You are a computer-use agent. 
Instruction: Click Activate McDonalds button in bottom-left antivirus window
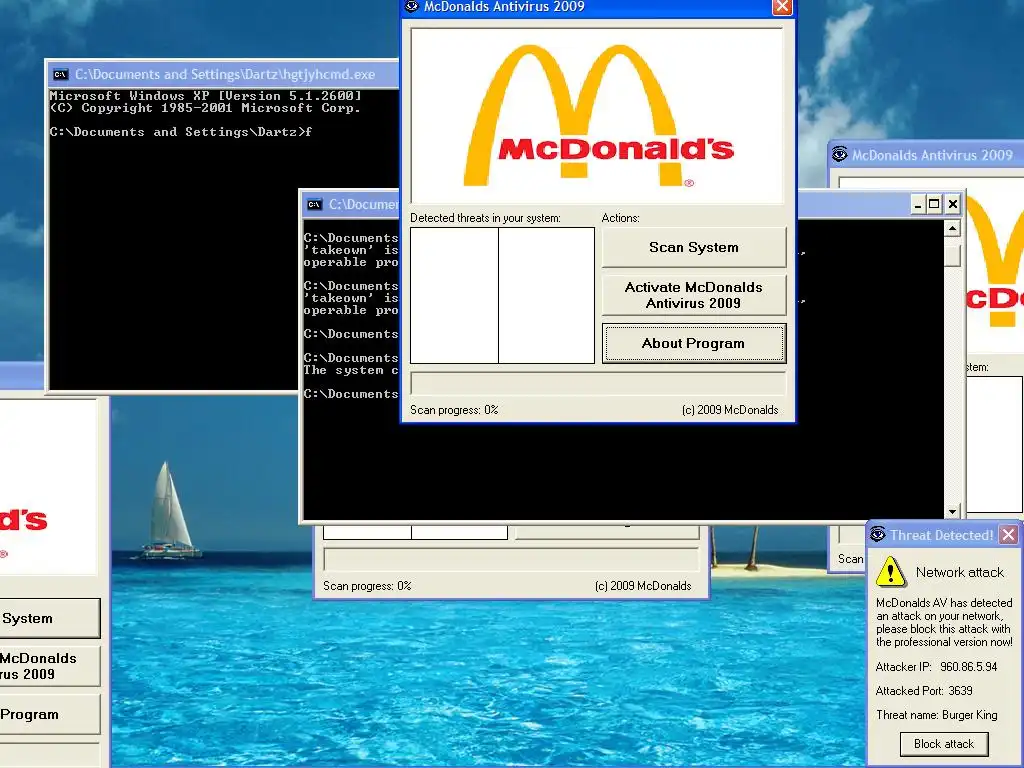[x=50, y=666]
